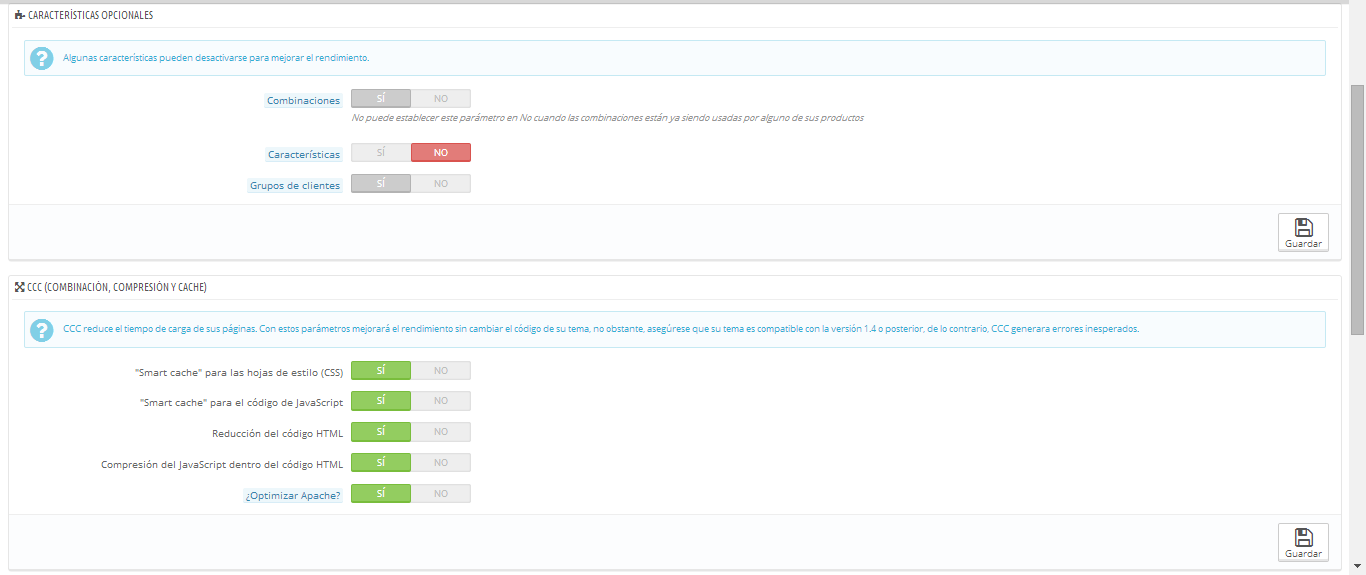Click the Smart cache JavaScript label
Screen dimensions: 1366x575
click(241, 402)
